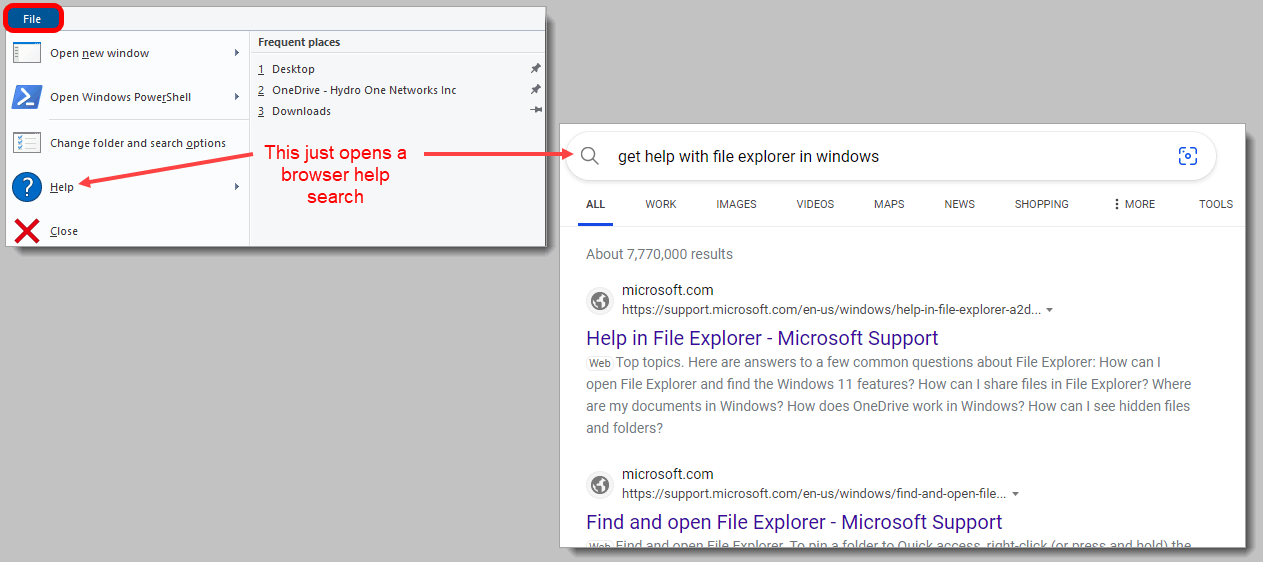Screen dimensions: 1263x562
Task: Select the ALL results tab
Action: [596, 204]
